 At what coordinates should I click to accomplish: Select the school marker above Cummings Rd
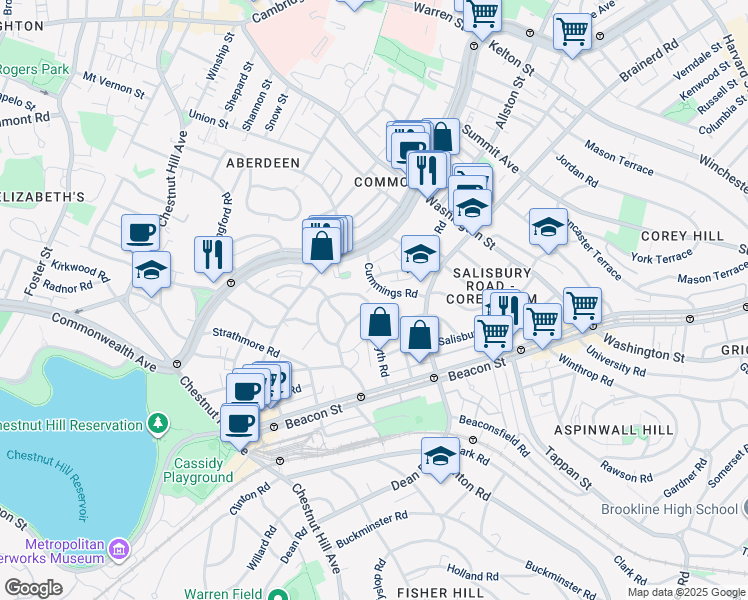coord(420,254)
